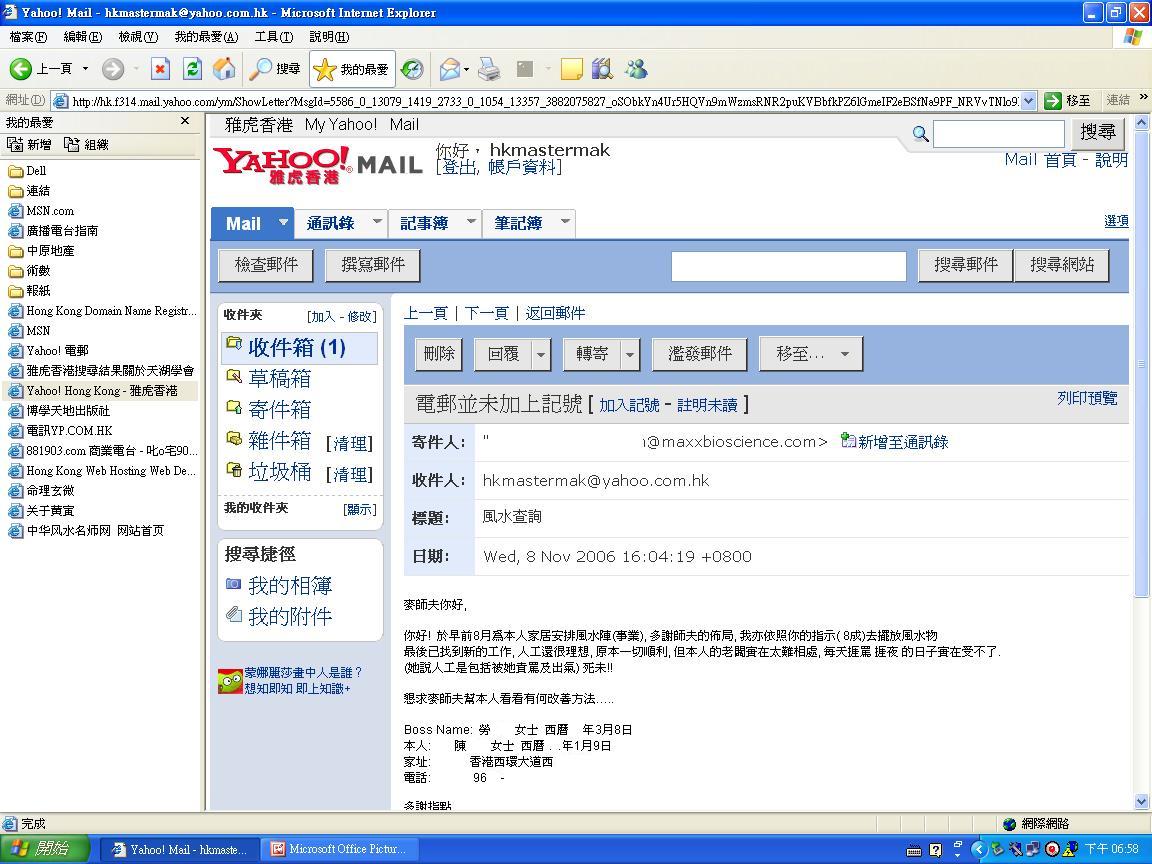Click the Drafts folder icon
This screenshot has height=864, width=1152.
click(x=234, y=376)
